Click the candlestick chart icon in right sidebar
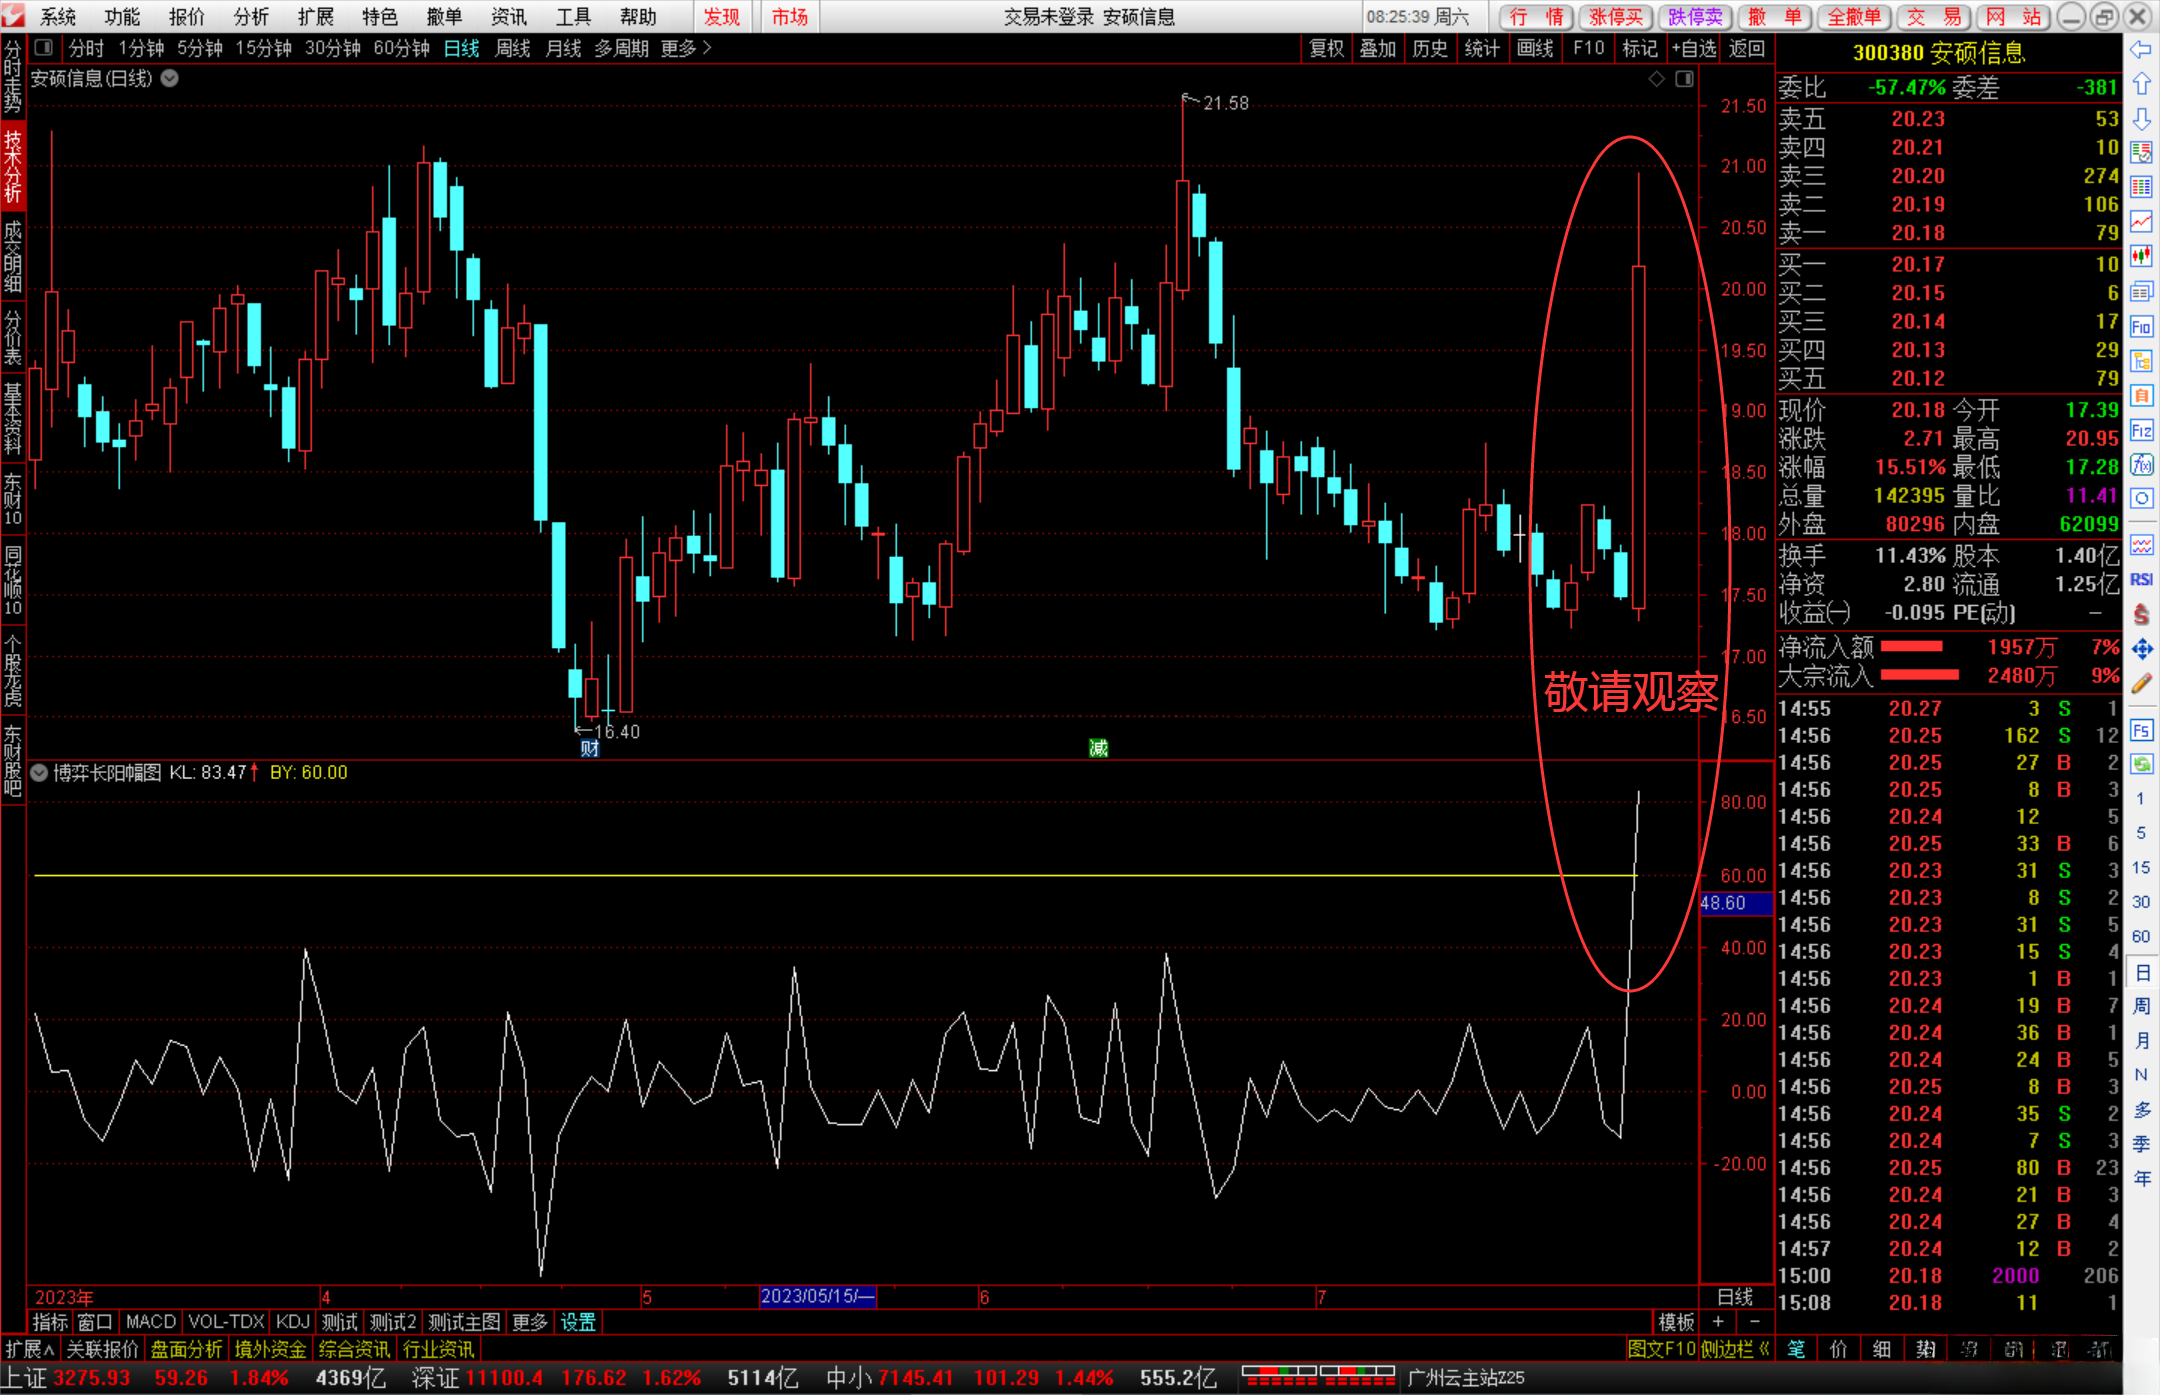 2141,256
